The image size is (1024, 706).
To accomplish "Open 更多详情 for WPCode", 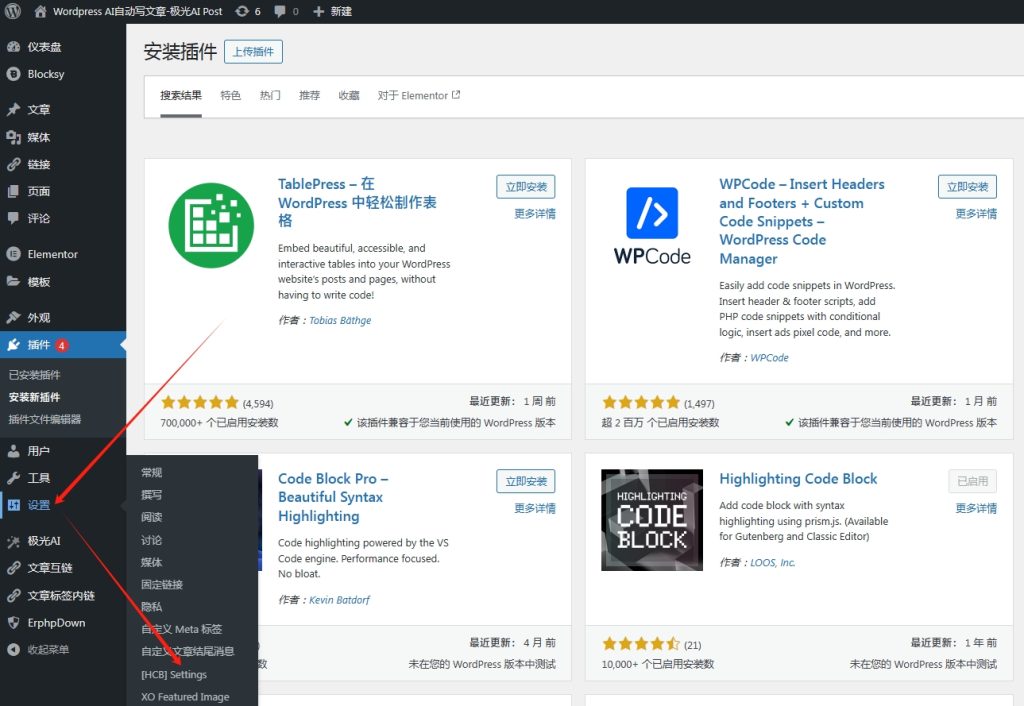I will (x=976, y=214).
